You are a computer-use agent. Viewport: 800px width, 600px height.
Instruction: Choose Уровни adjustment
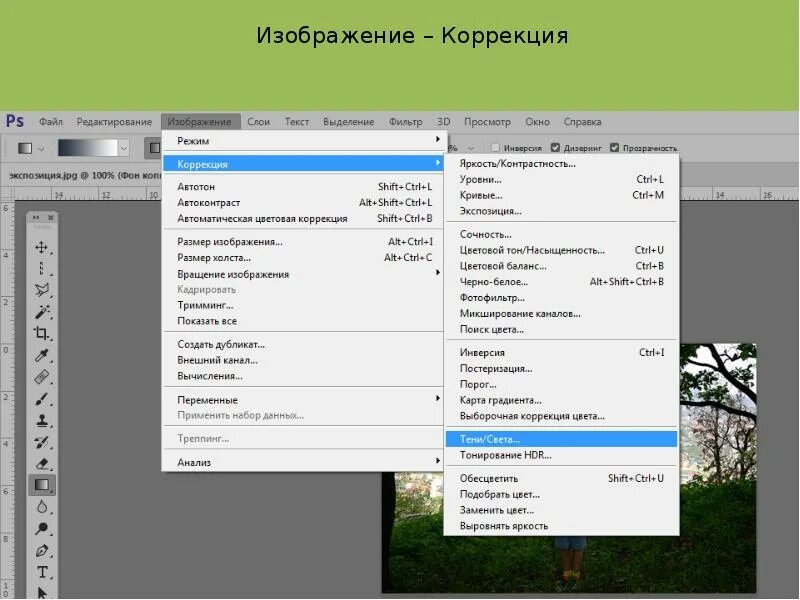pos(561,180)
